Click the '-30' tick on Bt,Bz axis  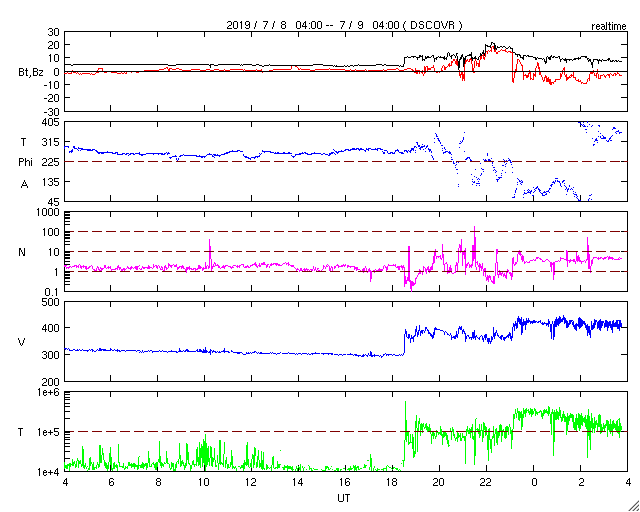click(51, 112)
